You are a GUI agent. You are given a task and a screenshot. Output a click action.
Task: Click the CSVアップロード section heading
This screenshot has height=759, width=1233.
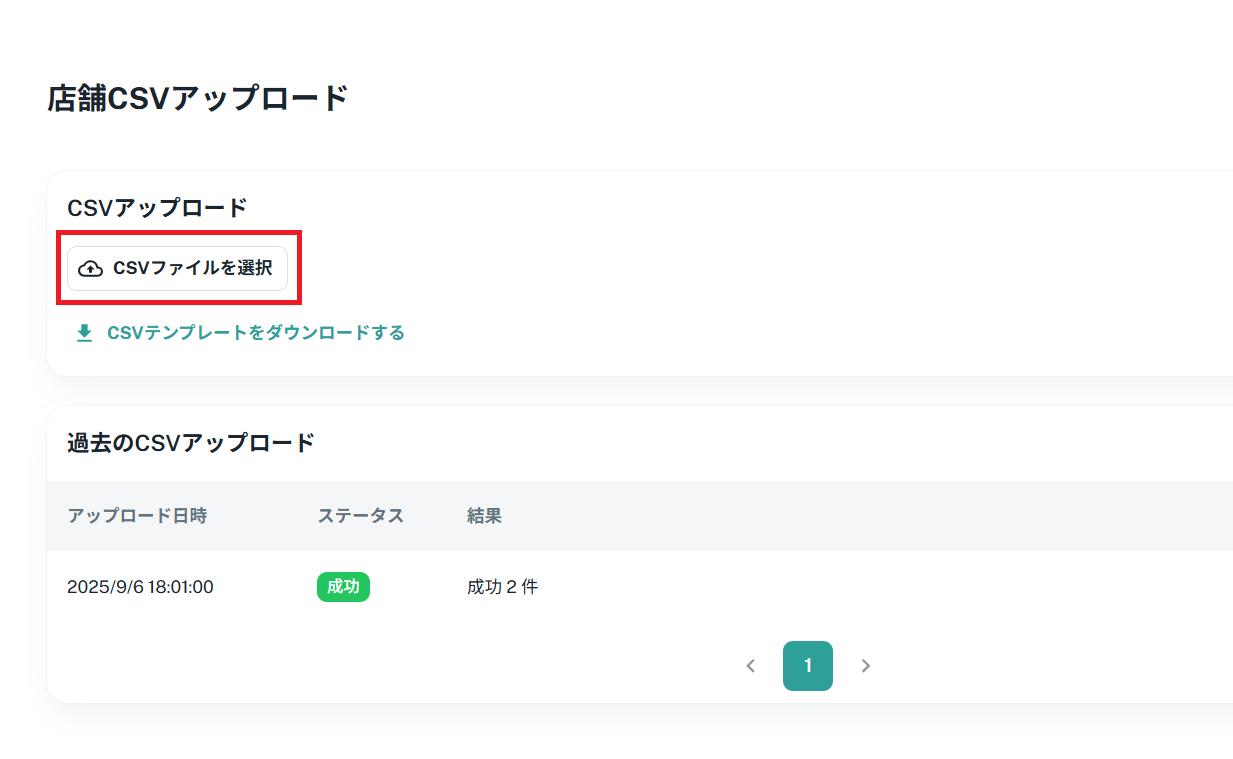(157, 208)
